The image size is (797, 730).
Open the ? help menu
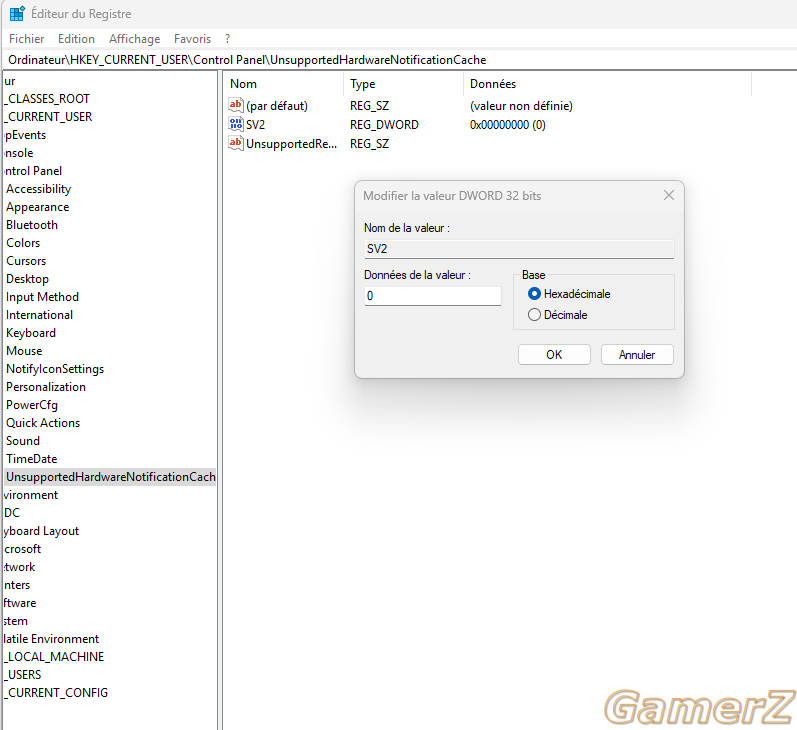click(x=227, y=39)
